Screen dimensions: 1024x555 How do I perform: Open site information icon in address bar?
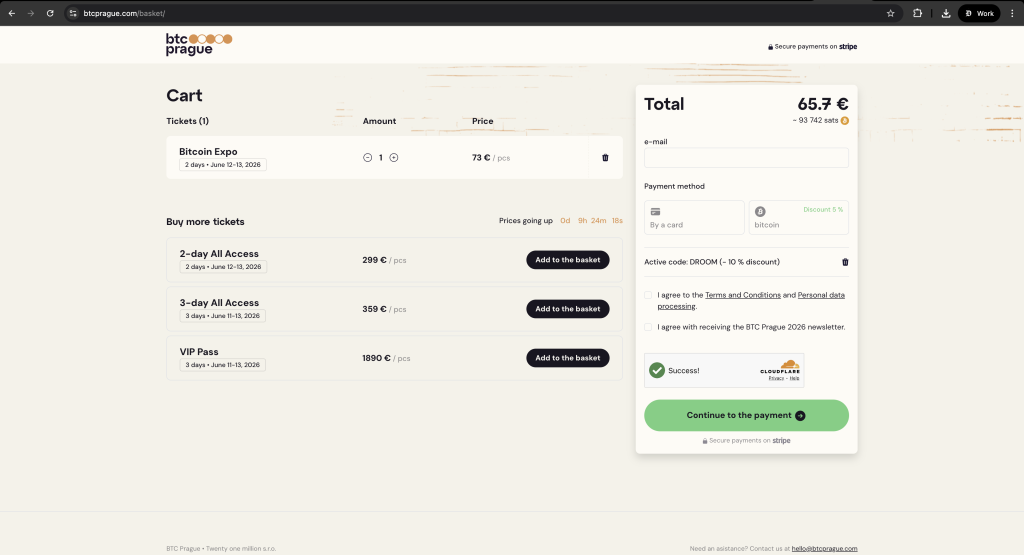[x=73, y=13]
